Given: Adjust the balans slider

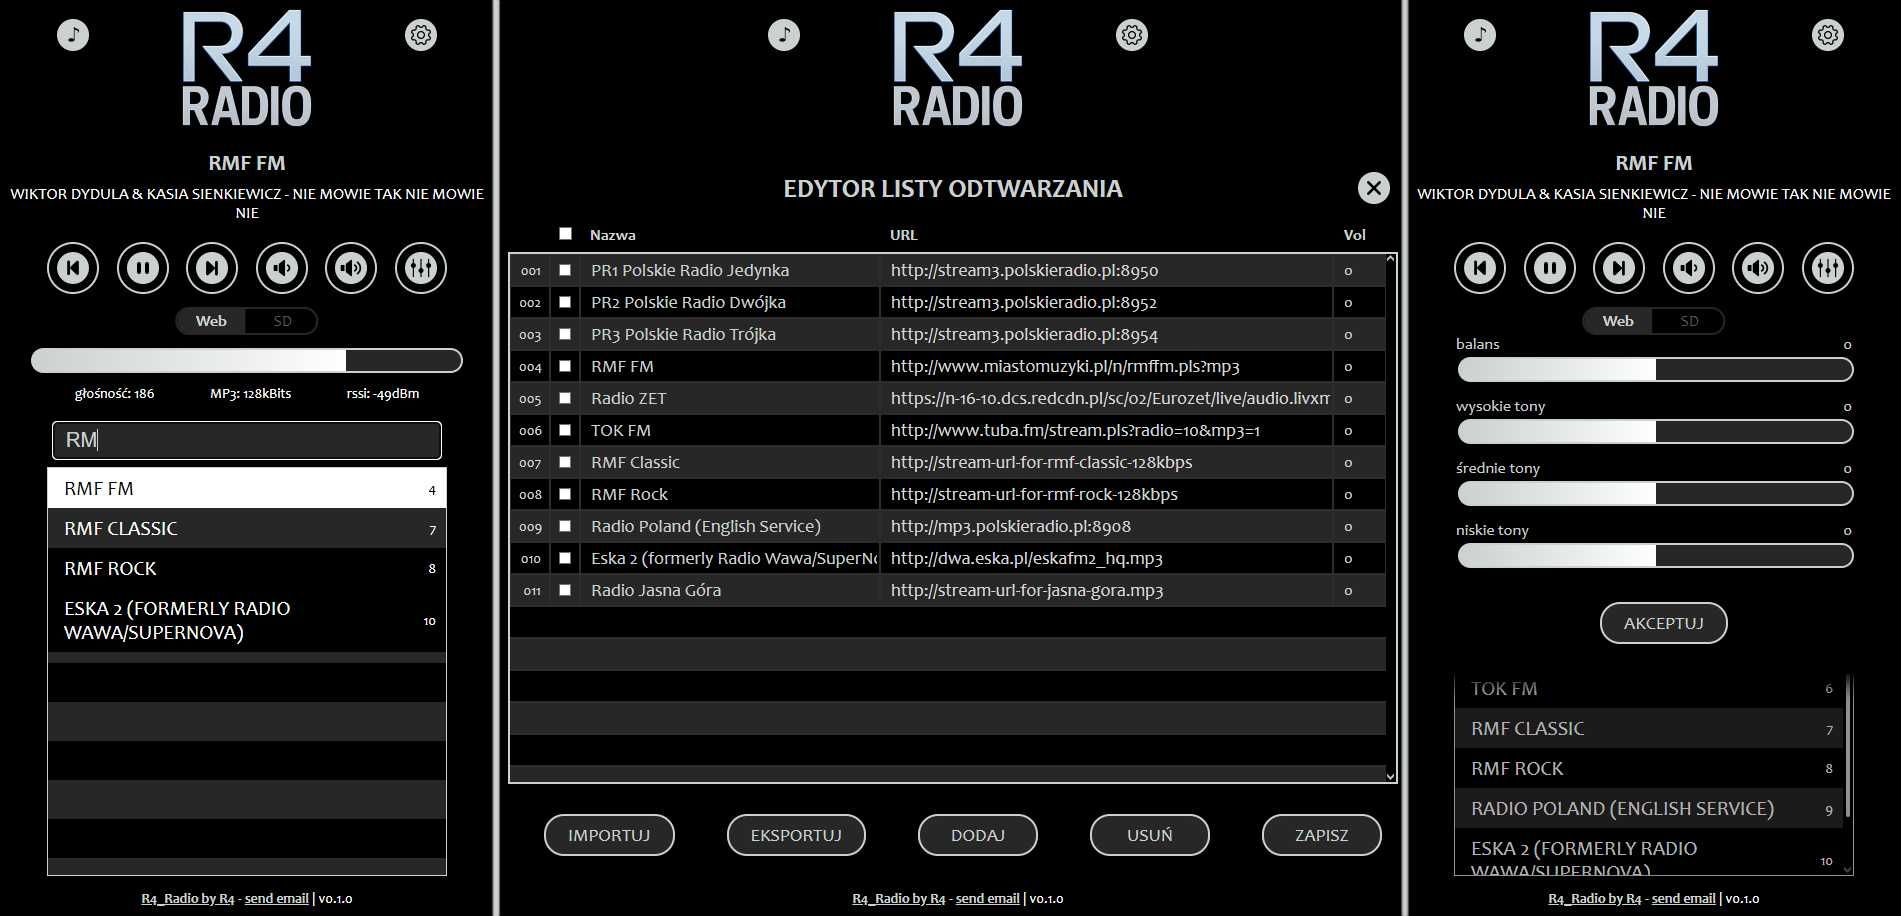Looking at the screenshot, I should [1655, 370].
